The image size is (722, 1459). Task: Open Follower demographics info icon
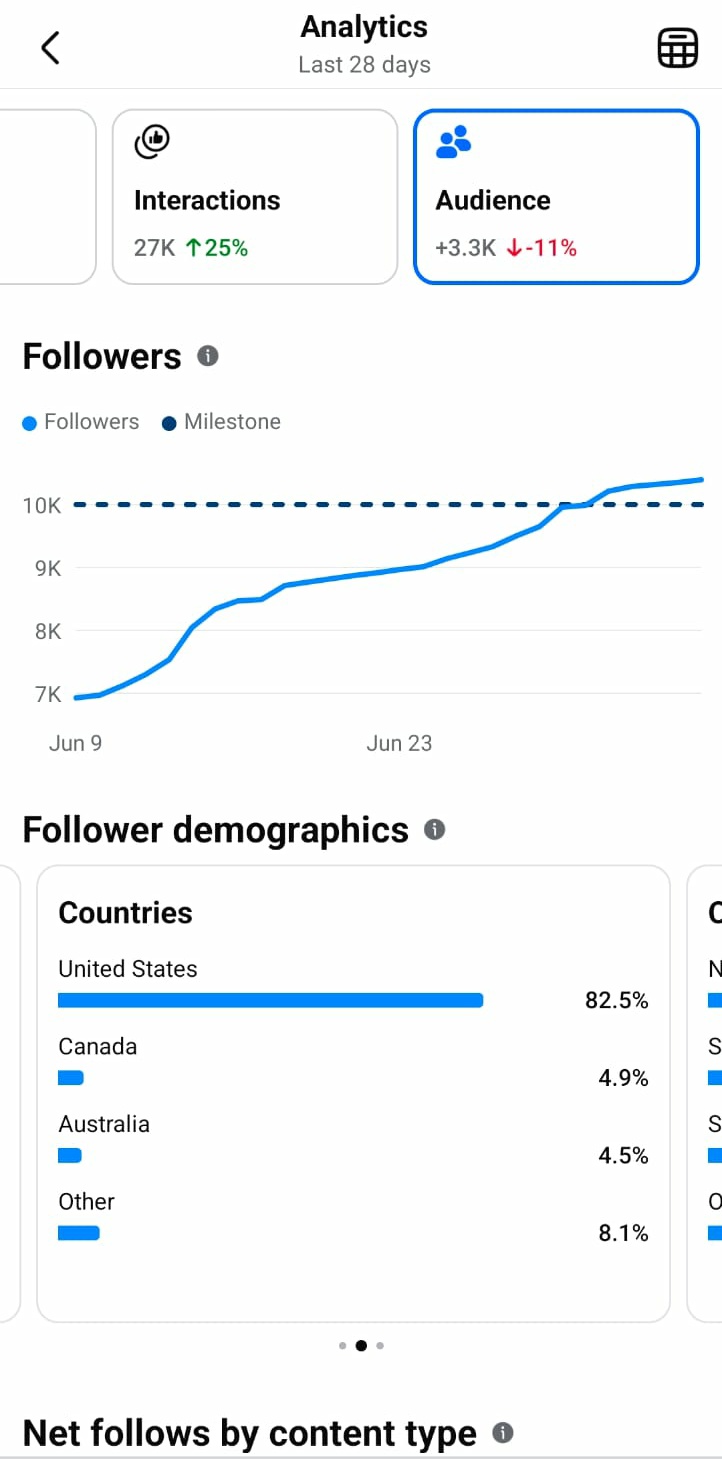(x=434, y=829)
